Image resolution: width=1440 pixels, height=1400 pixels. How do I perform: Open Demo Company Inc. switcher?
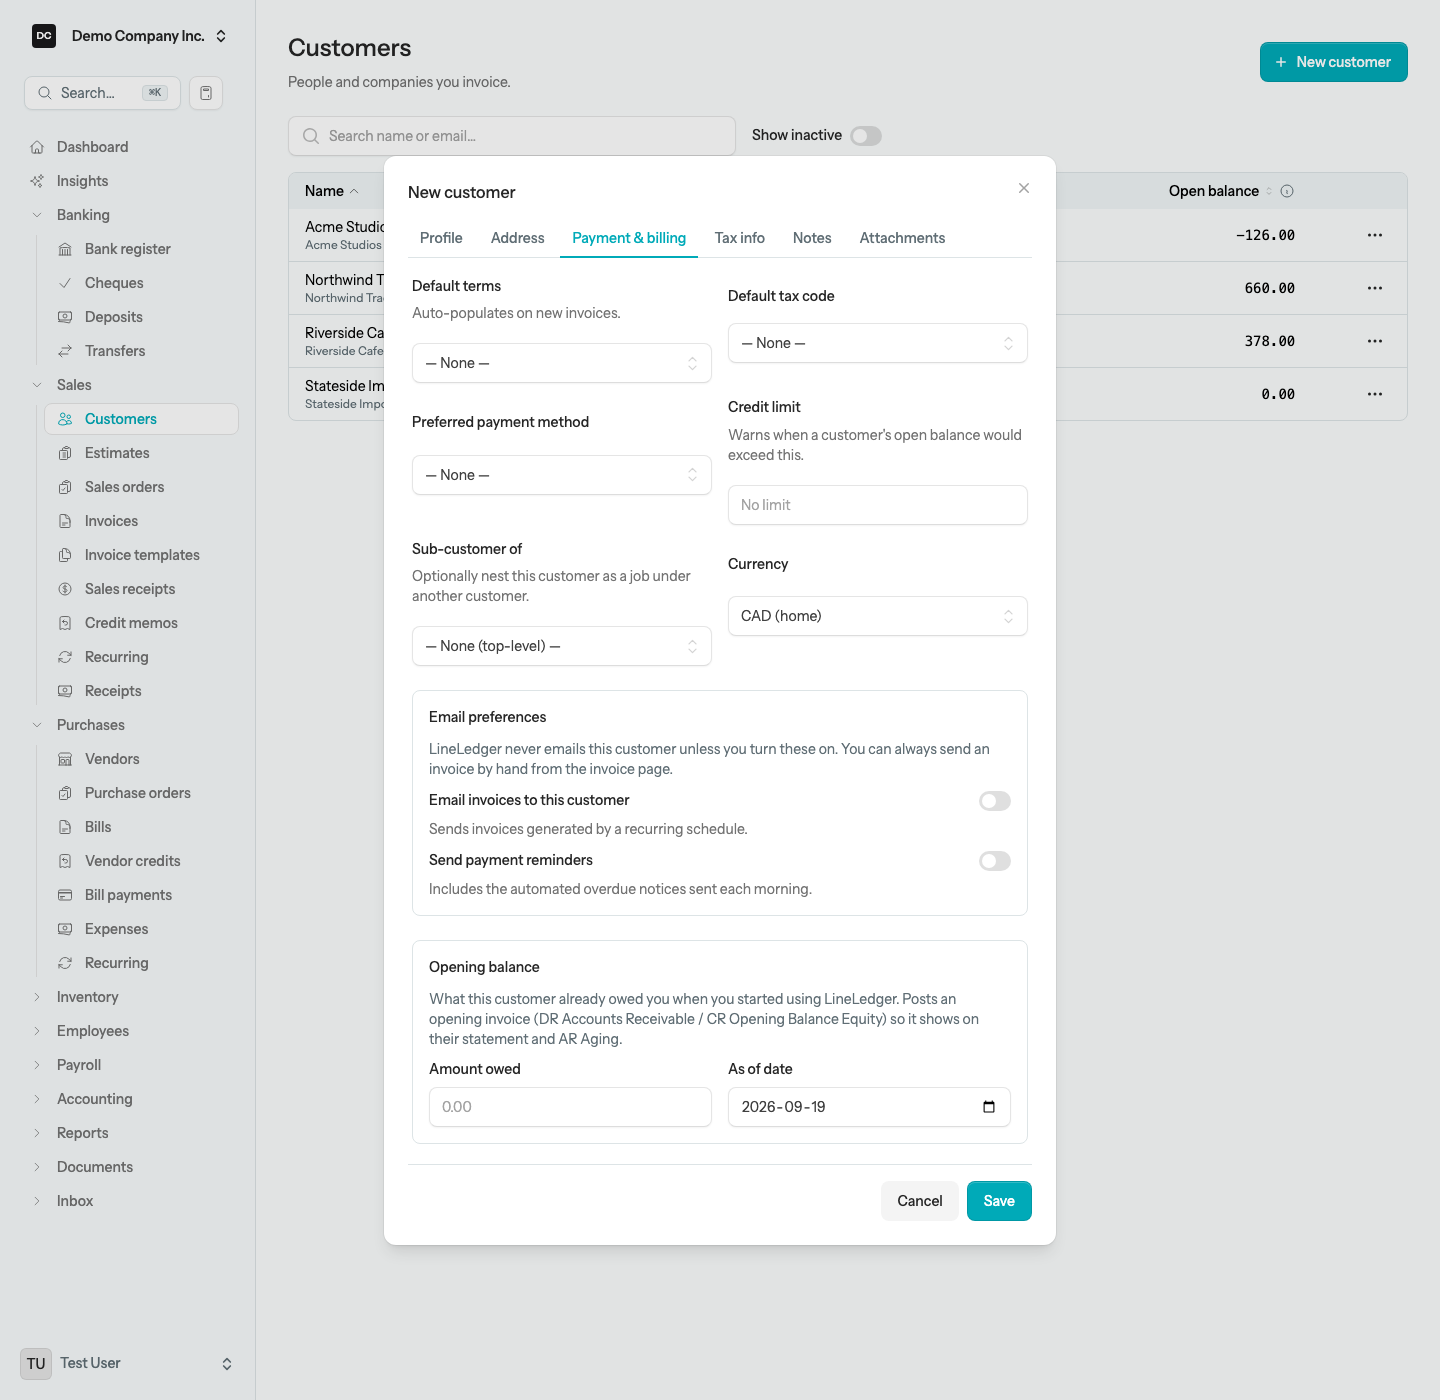[130, 36]
